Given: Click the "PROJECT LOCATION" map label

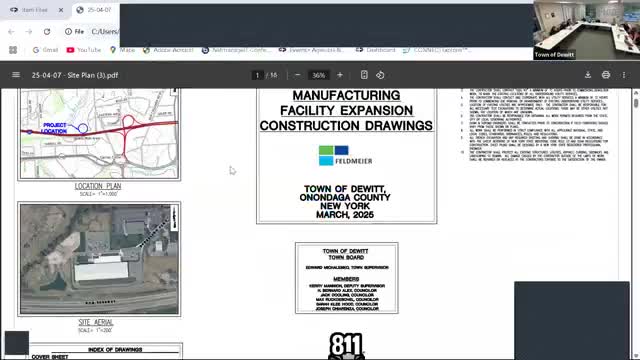Looking at the screenshot, I should (x=55, y=128).
